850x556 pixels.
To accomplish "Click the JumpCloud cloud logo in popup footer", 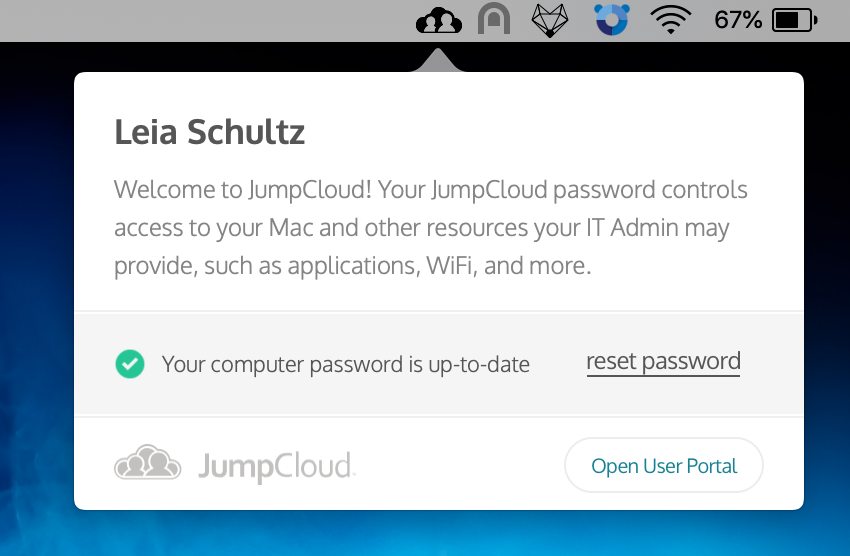I will [148, 465].
